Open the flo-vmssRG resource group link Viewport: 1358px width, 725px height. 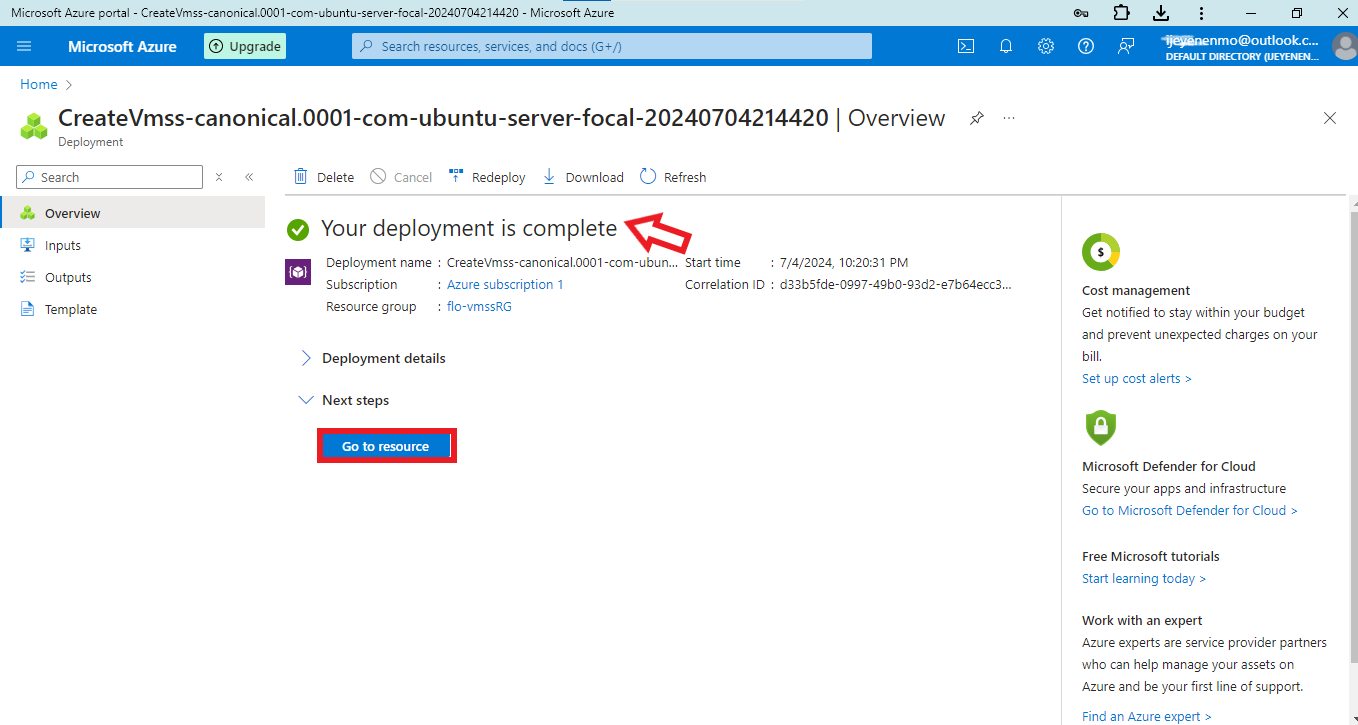click(x=479, y=306)
